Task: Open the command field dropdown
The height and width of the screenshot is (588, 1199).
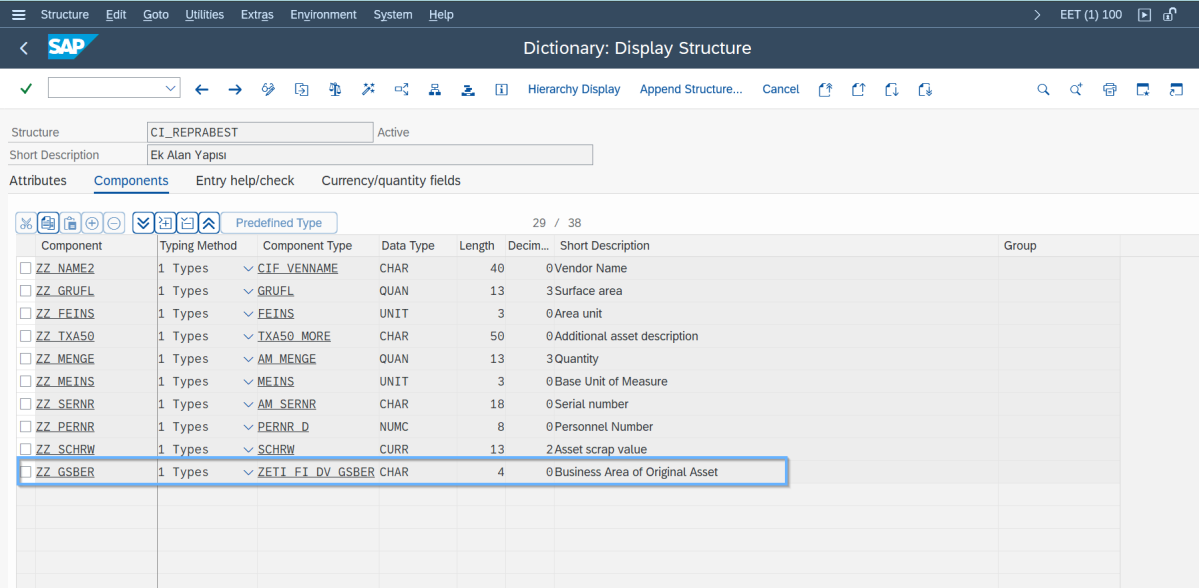Action: (170, 89)
